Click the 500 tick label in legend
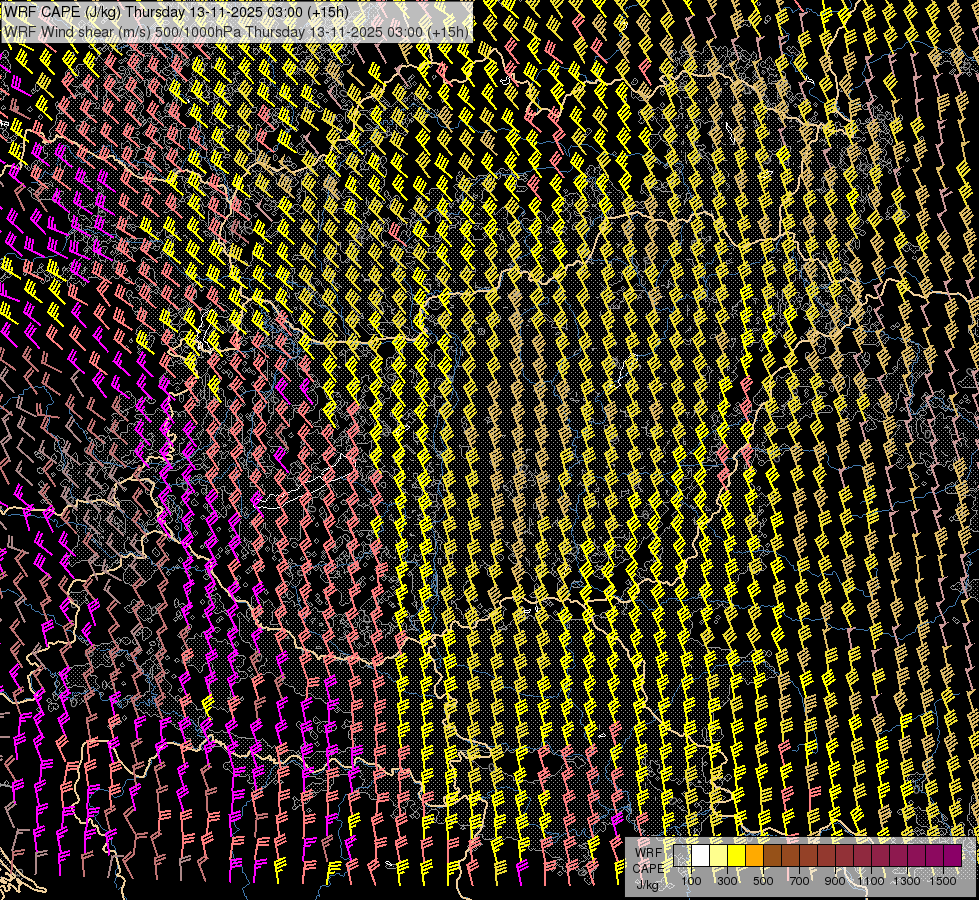The width and height of the screenshot is (979, 900). [763, 881]
